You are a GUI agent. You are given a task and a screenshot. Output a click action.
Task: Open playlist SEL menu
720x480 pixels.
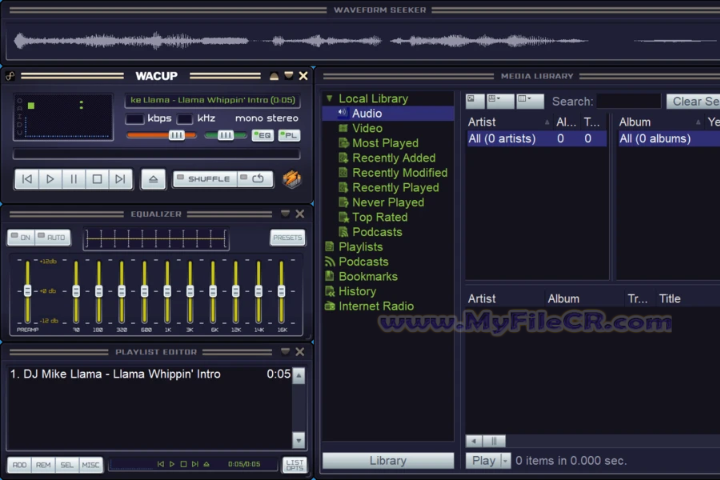[67, 465]
